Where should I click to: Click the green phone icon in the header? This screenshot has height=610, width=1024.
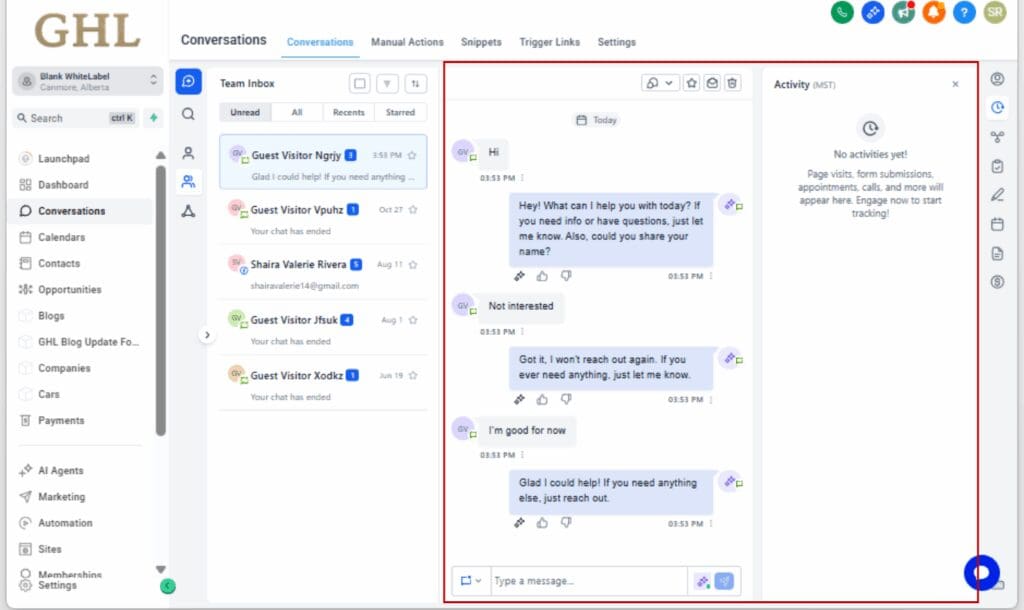click(x=842, y=15)
